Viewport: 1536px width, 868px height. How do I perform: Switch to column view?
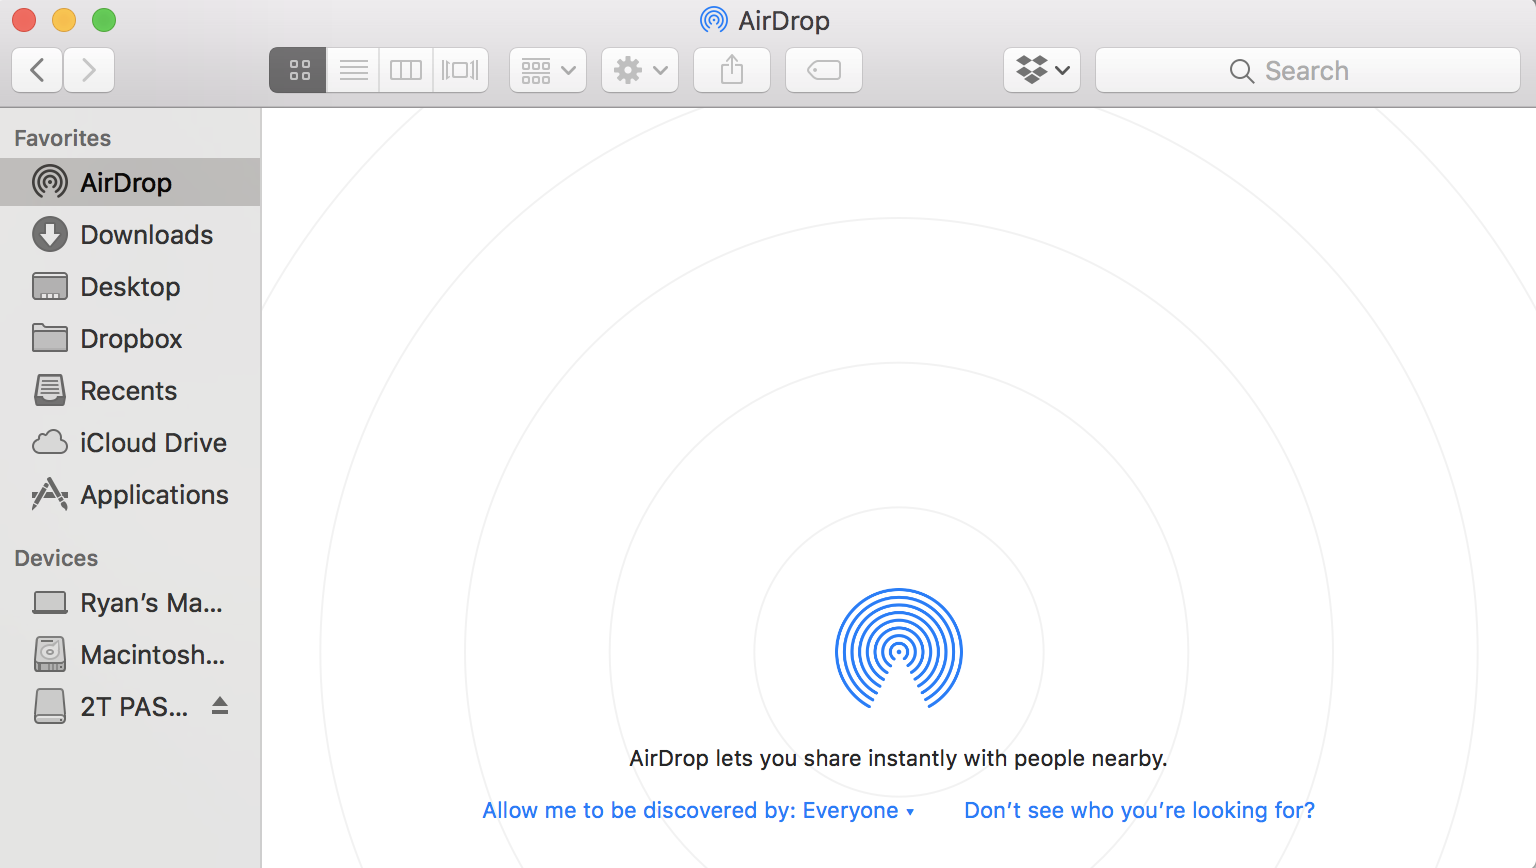tap(406, 70)
